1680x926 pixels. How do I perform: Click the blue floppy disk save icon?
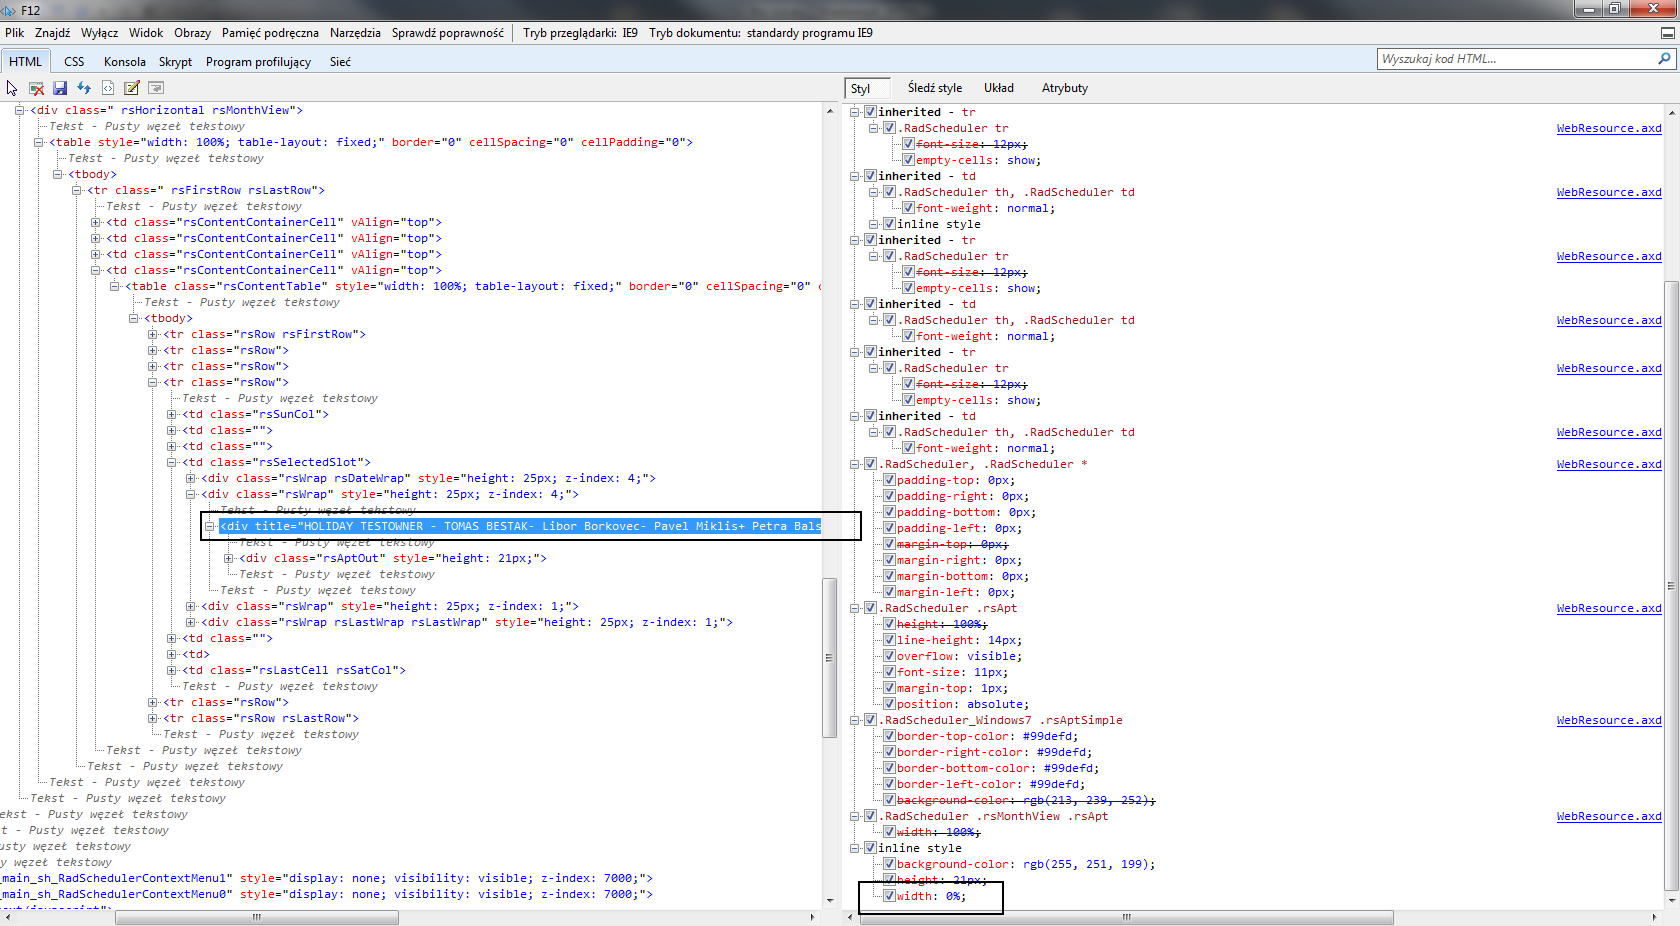pos(60,88)
